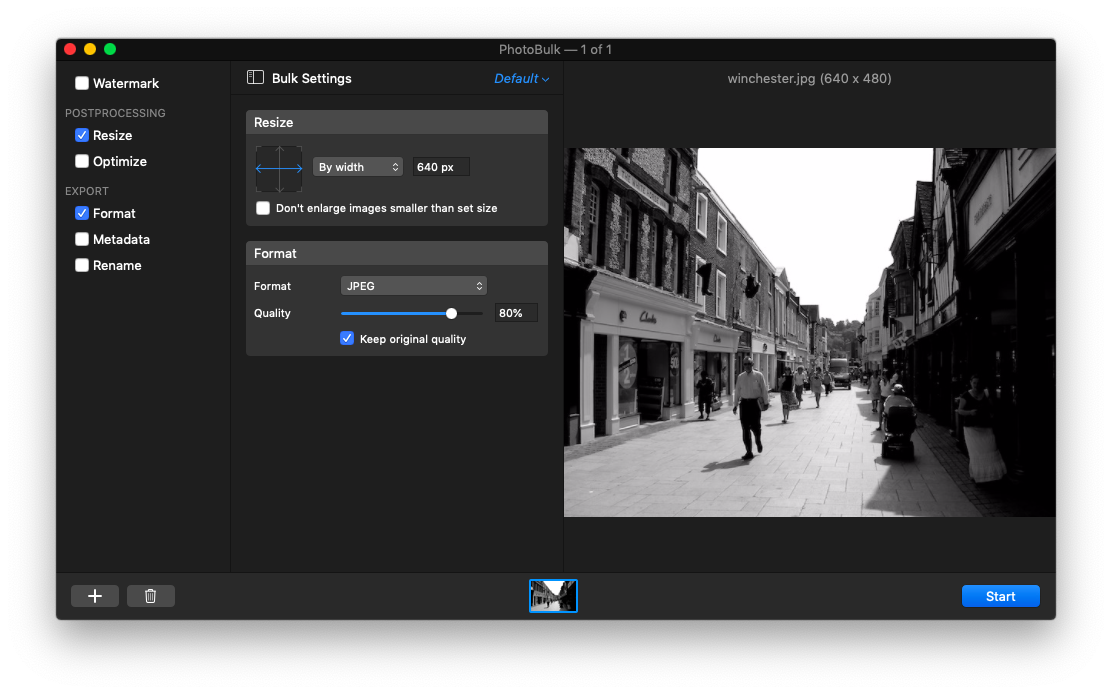Screen dimensions: 1112x694
Task: Open the Default presets dropdown
Action: coord(521,78)
